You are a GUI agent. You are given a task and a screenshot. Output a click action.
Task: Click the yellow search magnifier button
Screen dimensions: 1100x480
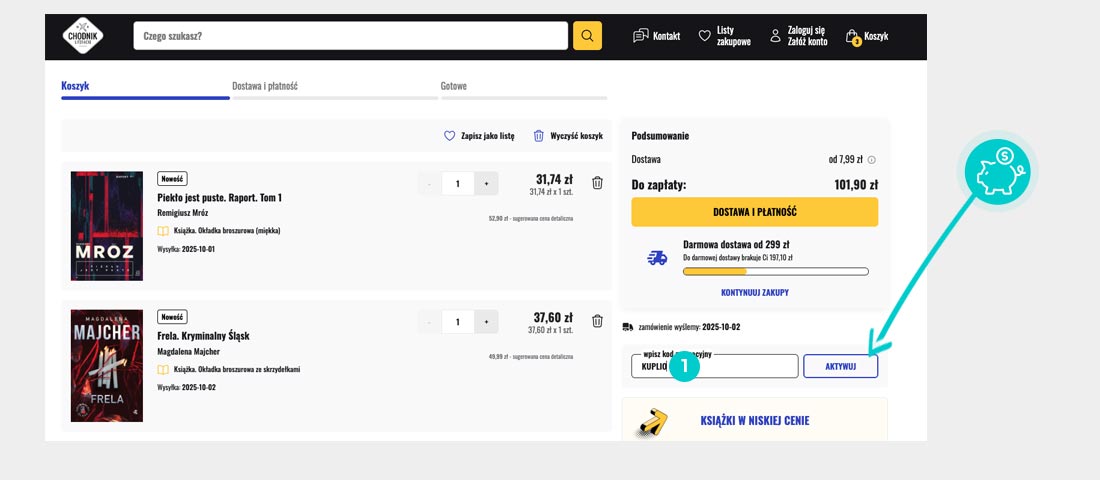587,36
